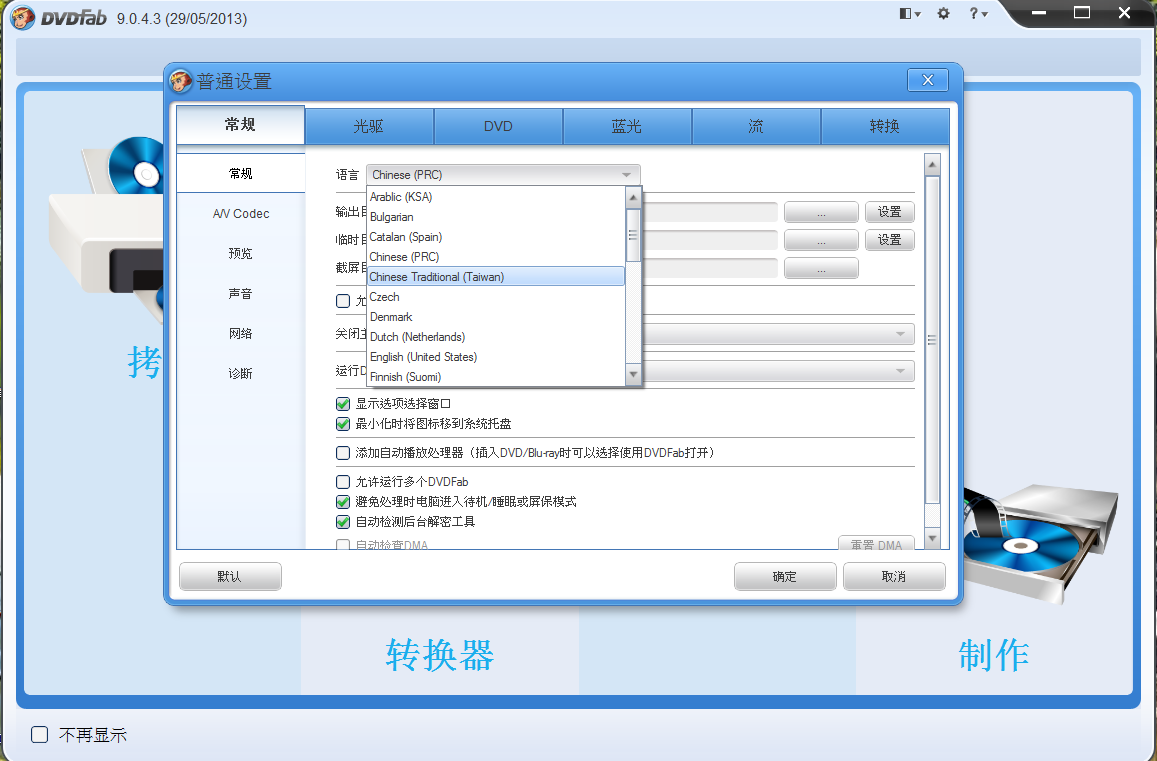This screenshot has width=1157, height=761.
Task: Click the 默认 default button
Action: click(230, 576)
